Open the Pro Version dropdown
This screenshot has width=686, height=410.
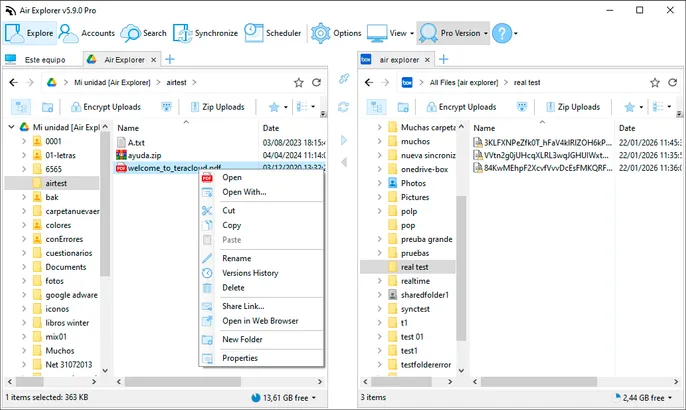coord(453,33)
